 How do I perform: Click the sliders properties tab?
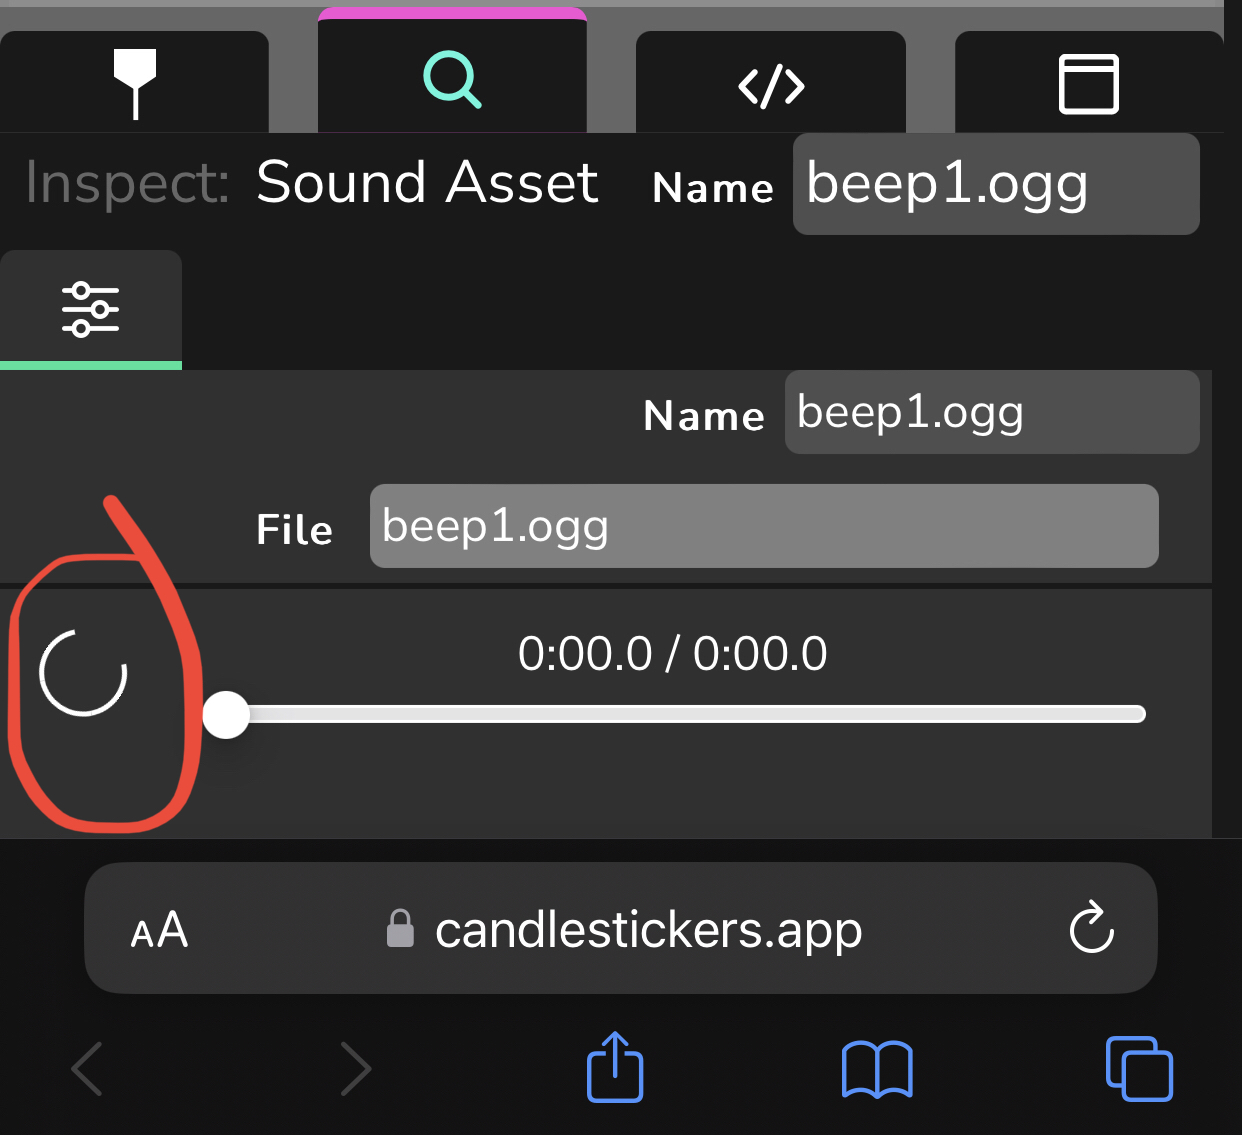tap(91, 309)
